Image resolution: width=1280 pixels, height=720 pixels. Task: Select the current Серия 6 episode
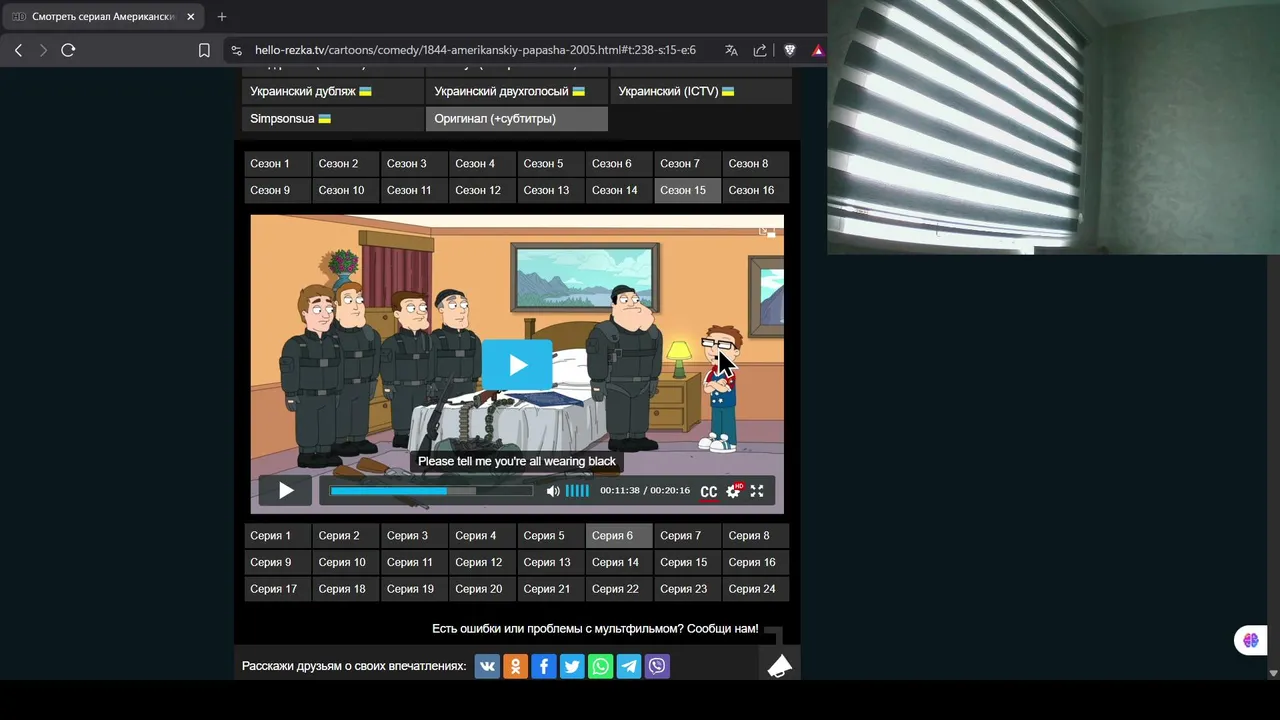[619, 535]
